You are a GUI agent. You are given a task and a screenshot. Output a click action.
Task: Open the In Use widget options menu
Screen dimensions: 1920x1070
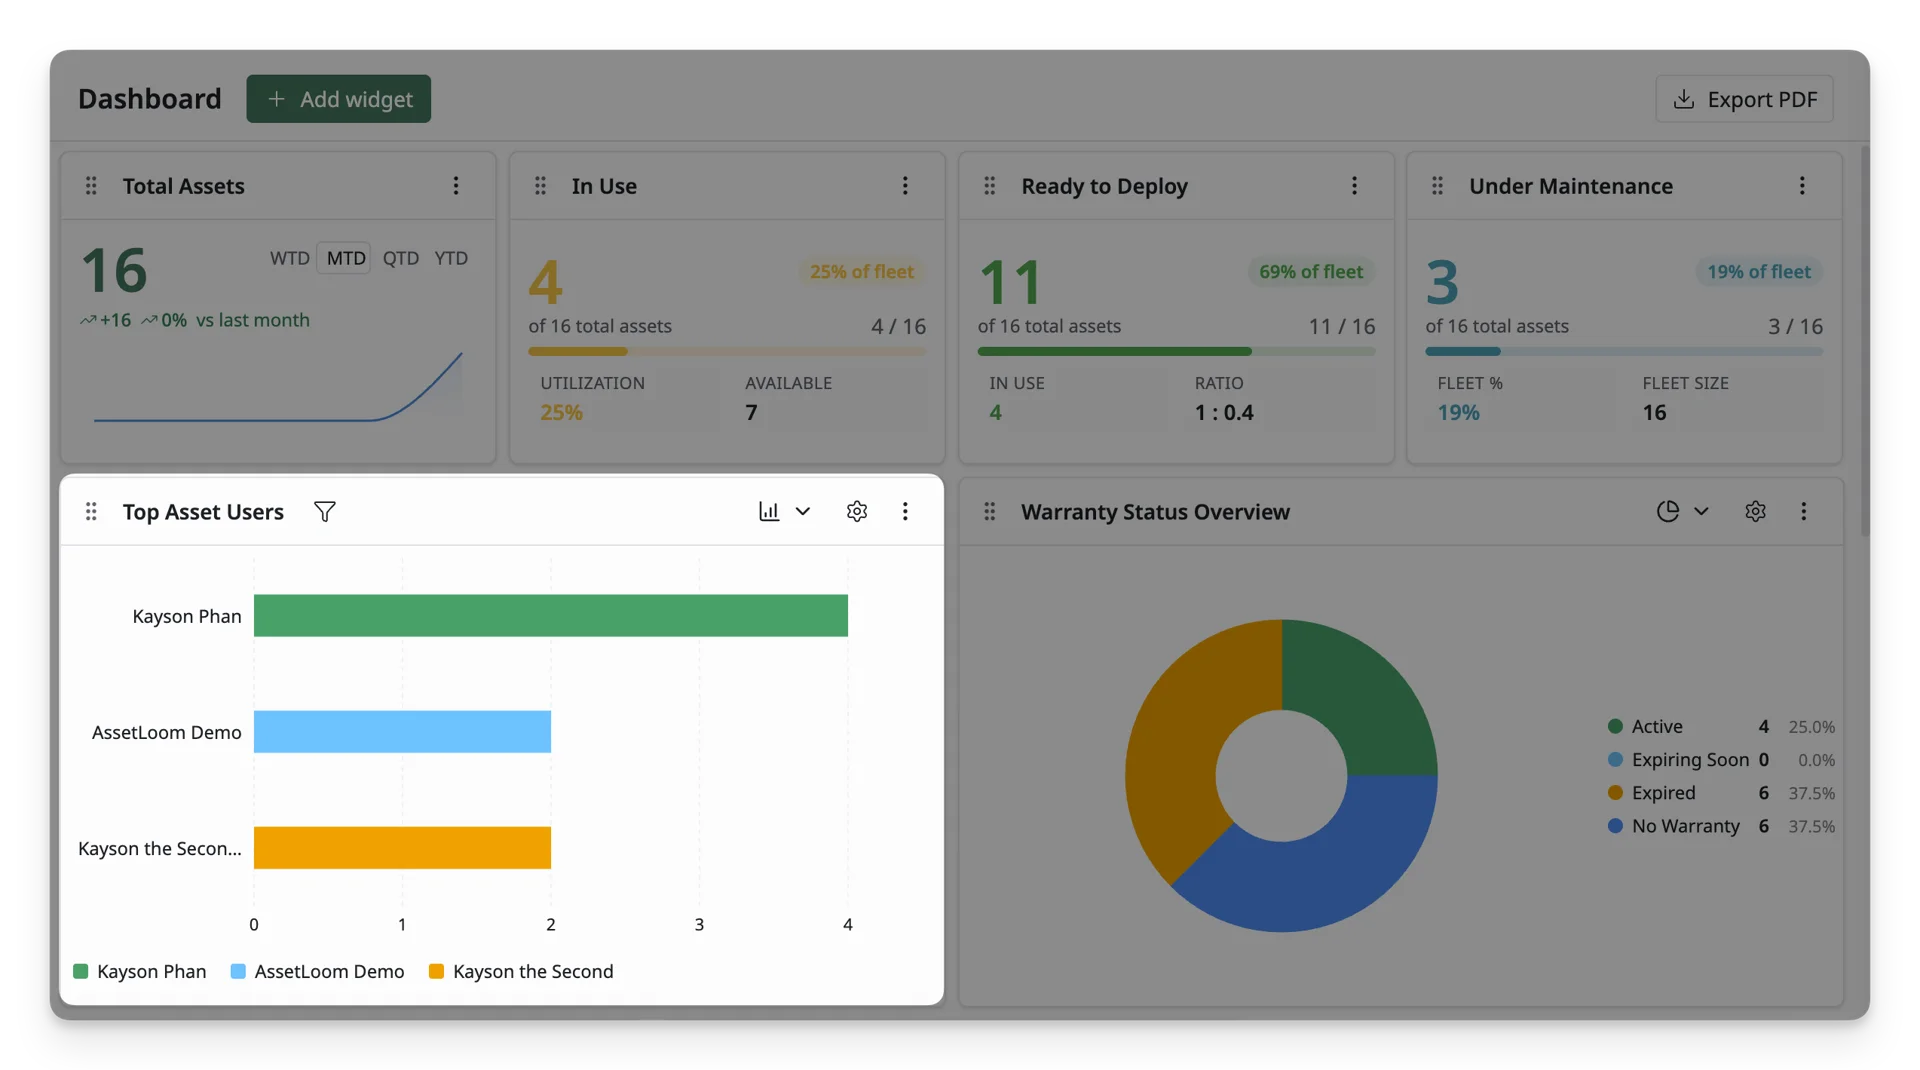pos(905,186)
